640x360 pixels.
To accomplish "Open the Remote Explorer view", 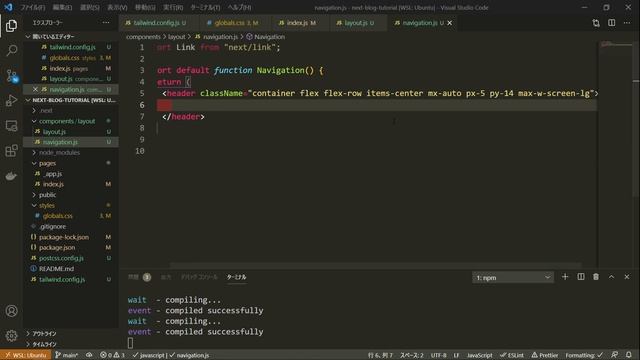I will click(x=11, y=126).
